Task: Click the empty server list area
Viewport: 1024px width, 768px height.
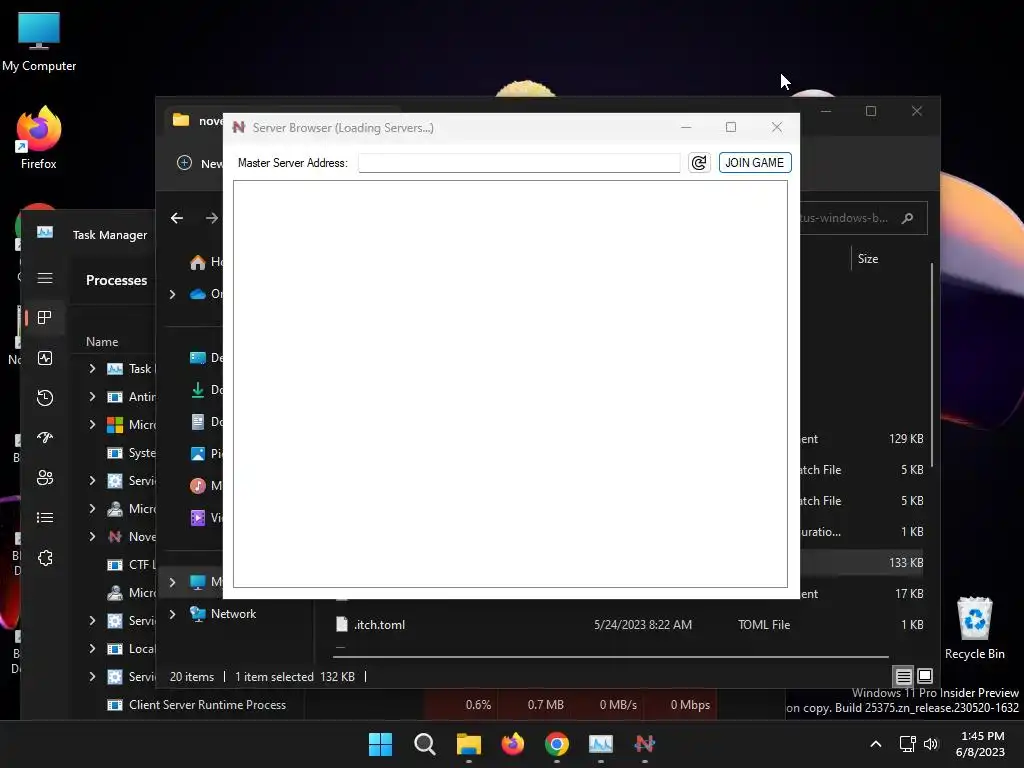Action: point(510,384)
